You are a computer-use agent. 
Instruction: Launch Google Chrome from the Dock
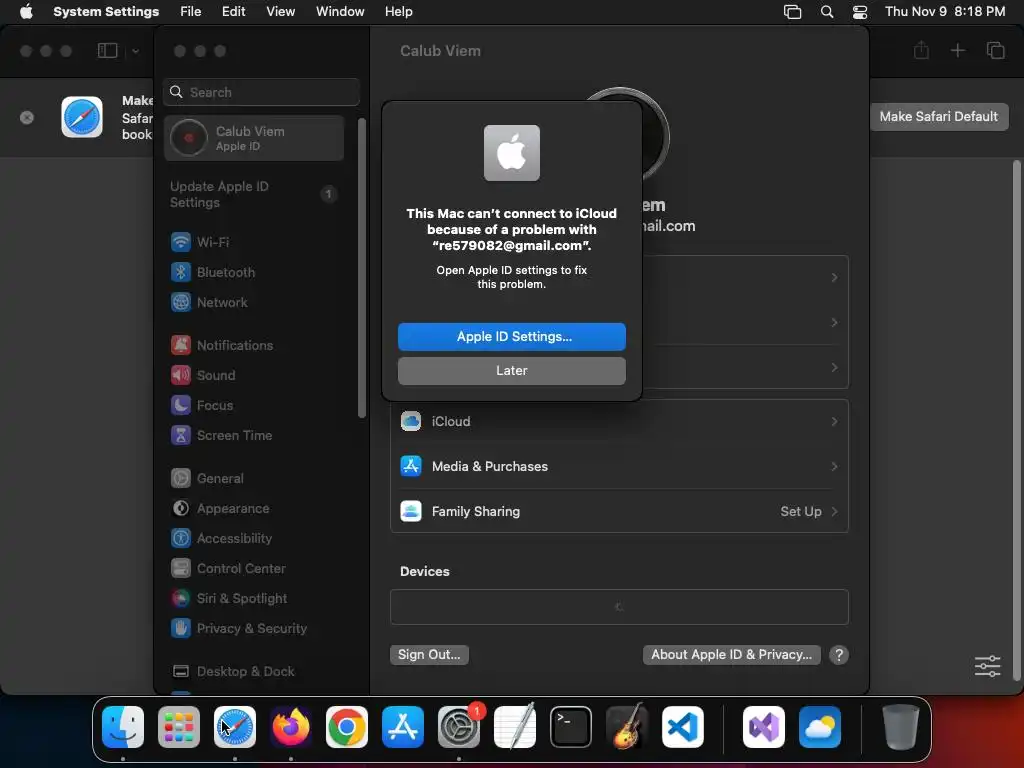pyautogui.click(x=347, y=727)
